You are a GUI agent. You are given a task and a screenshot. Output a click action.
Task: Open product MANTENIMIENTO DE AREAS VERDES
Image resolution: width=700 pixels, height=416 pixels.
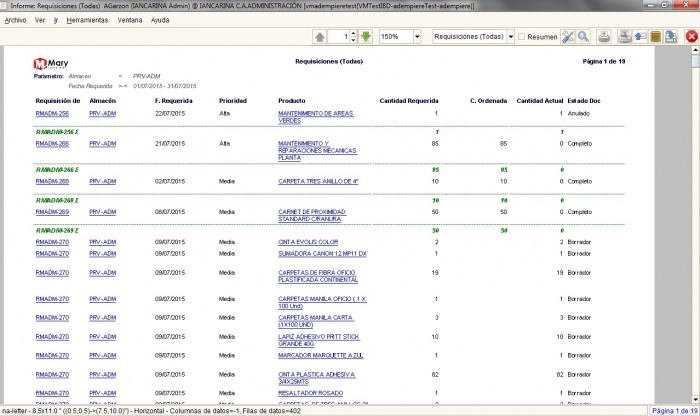pos(316,117)
